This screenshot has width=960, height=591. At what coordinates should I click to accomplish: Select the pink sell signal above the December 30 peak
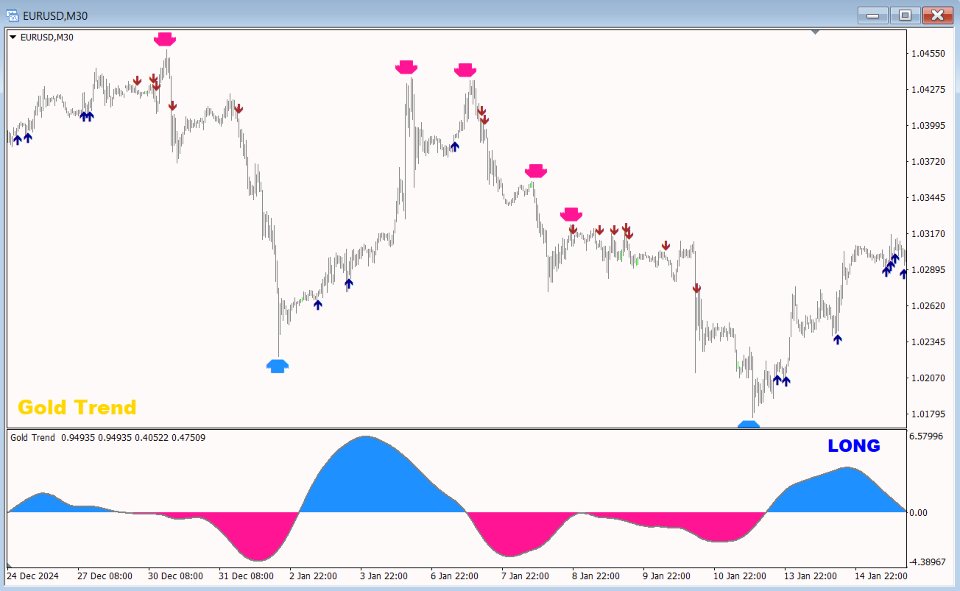(x=164, y=39)
